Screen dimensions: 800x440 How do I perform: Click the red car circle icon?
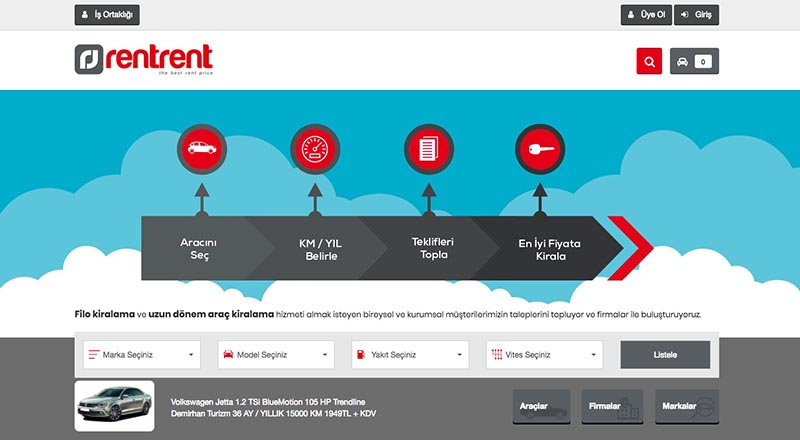pyautogui.click(x=201, y=149)
